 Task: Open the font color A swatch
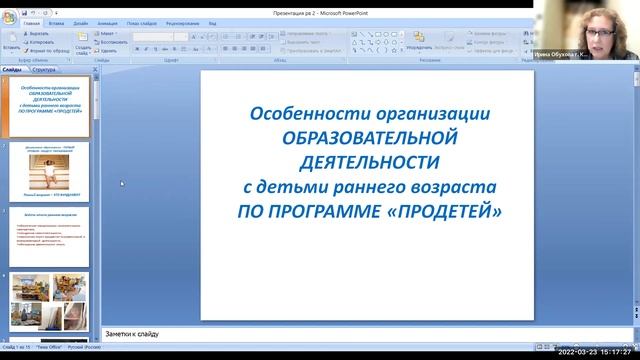209,49
